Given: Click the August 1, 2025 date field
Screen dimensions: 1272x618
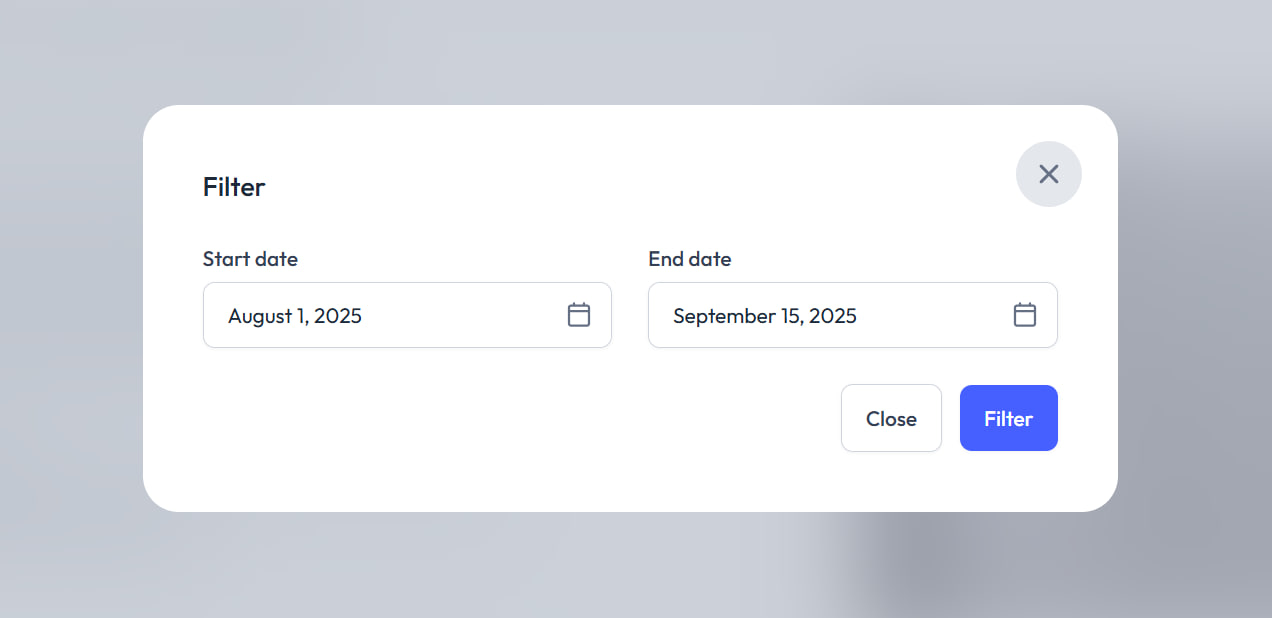Looking at the screenshot, I should point(380,316).
